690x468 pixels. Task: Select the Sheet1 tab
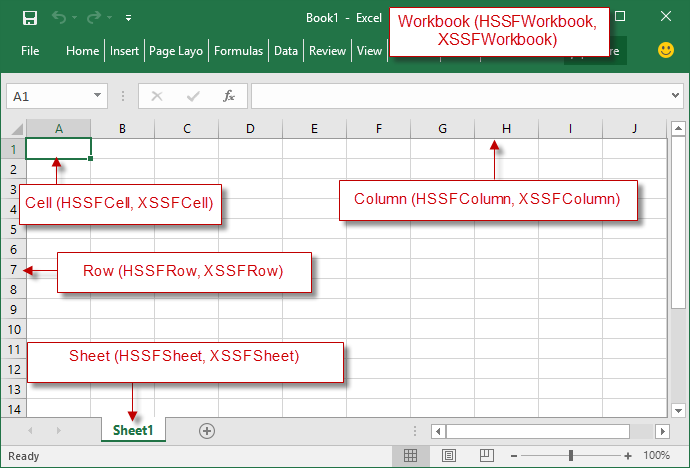click(x=133, y=430)
